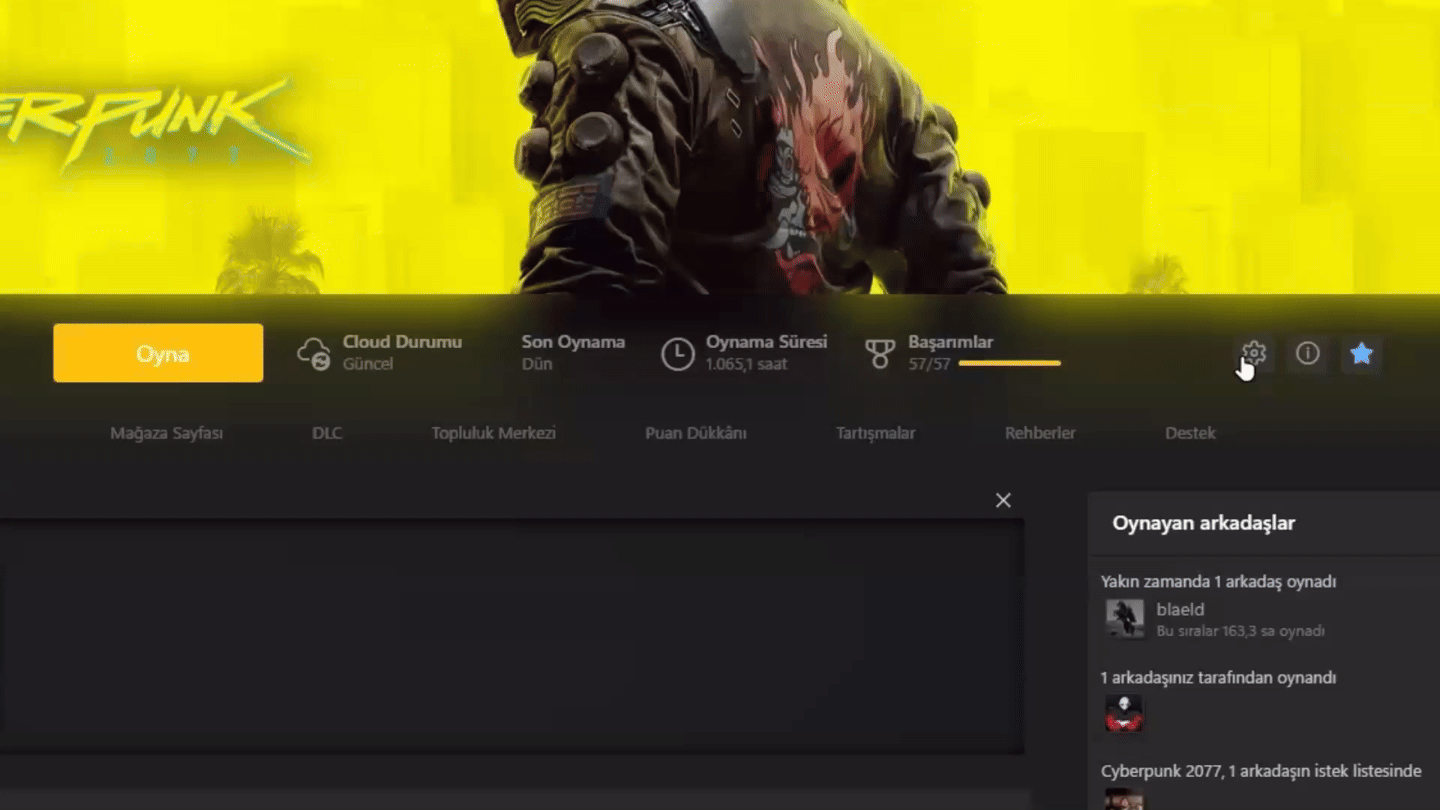The height and width of the screenshot is (810, 1440).
Task: Click the Son Oynama label
Action: (x=573, y=342)
